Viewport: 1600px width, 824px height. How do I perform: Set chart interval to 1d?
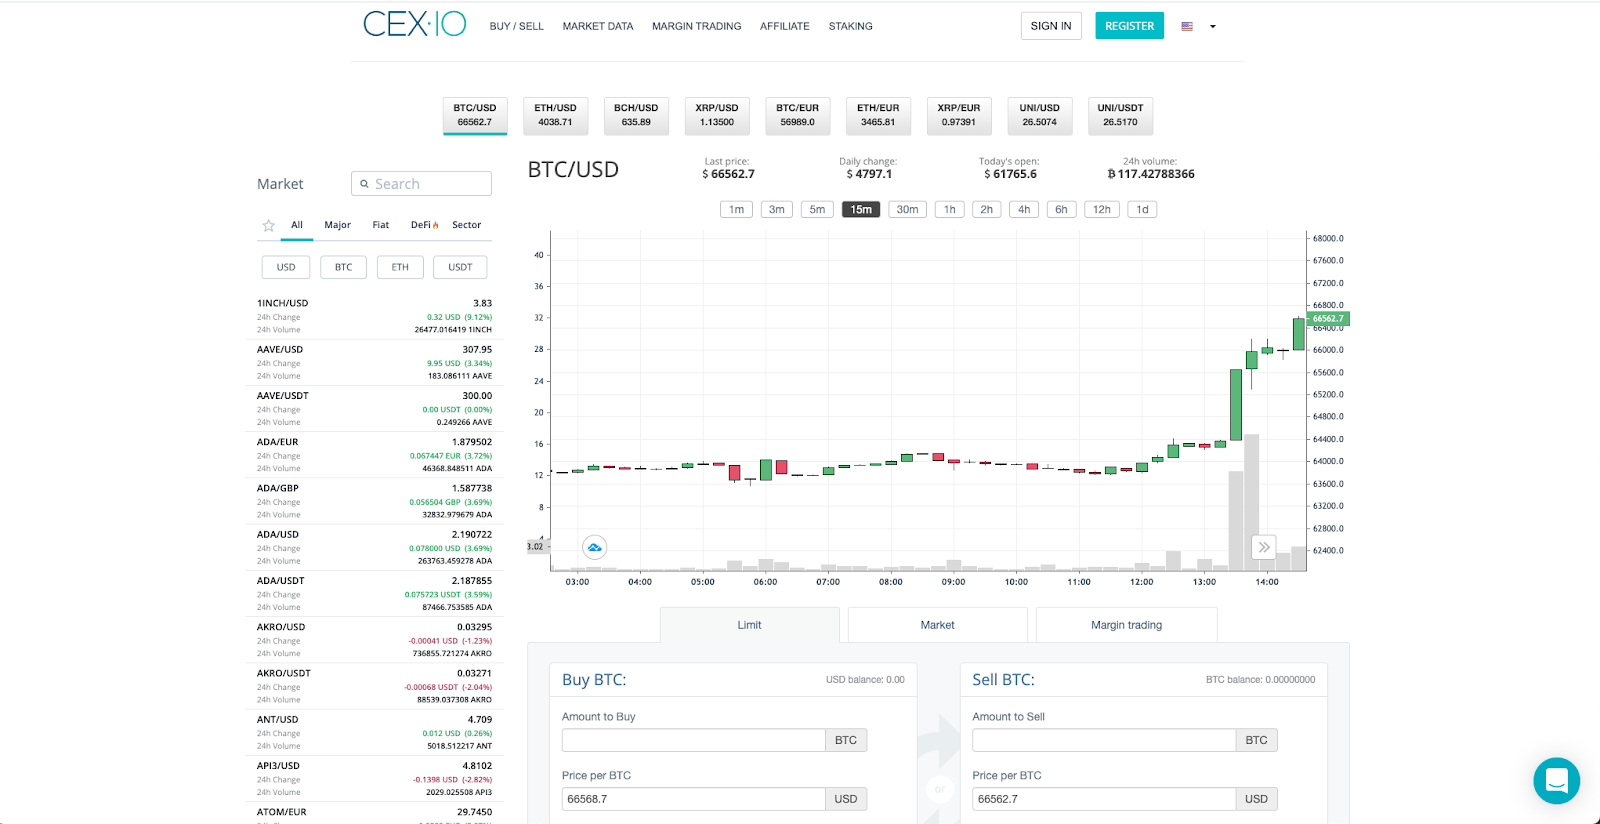click(1142, 210)
